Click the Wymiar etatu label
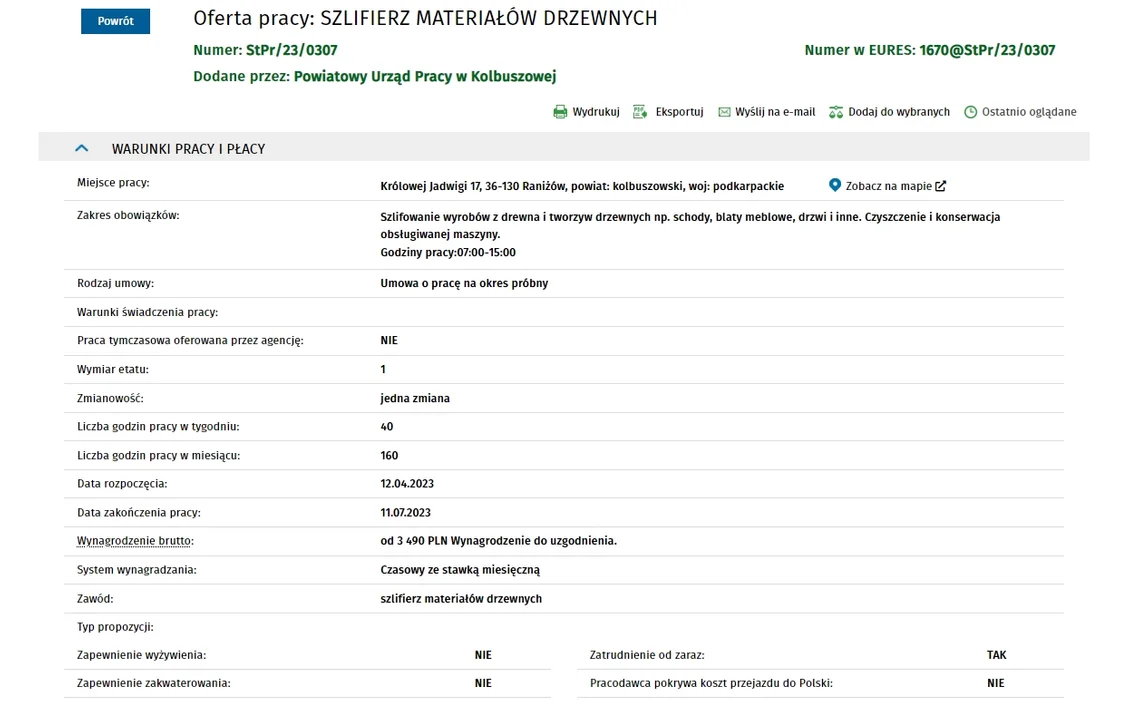This screenshot has height=720, width=1139. (x=113, y=369)
